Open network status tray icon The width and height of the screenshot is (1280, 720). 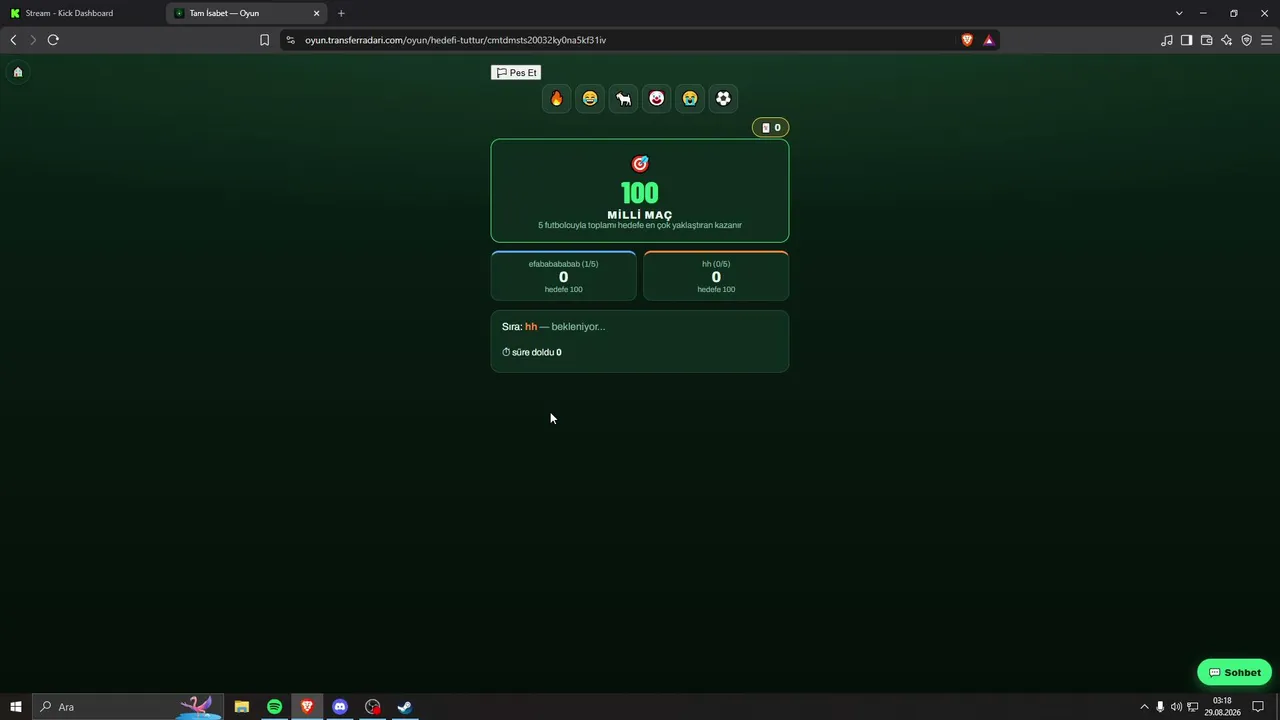[x=1192, y=707]
